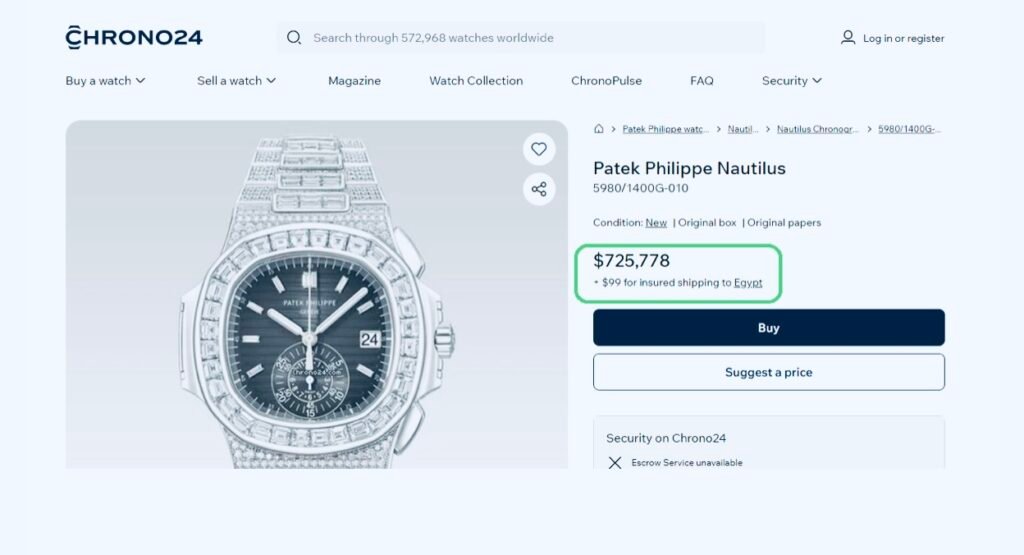Screen dimensions: 1024x555
Task: Click the Log in or register link
Action: [x=903, y=39]
